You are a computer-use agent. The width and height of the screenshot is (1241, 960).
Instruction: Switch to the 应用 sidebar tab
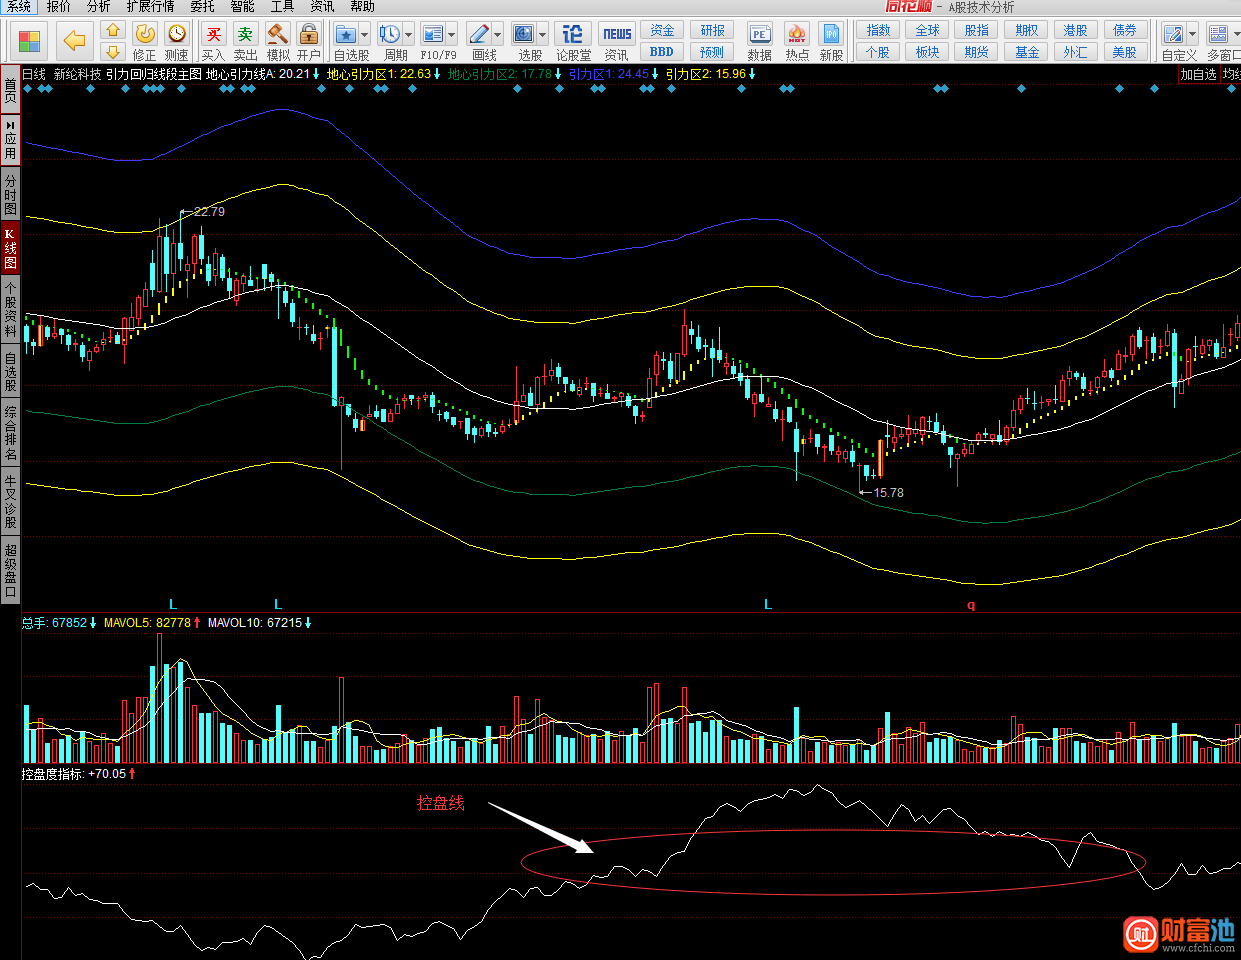[10, 140]
